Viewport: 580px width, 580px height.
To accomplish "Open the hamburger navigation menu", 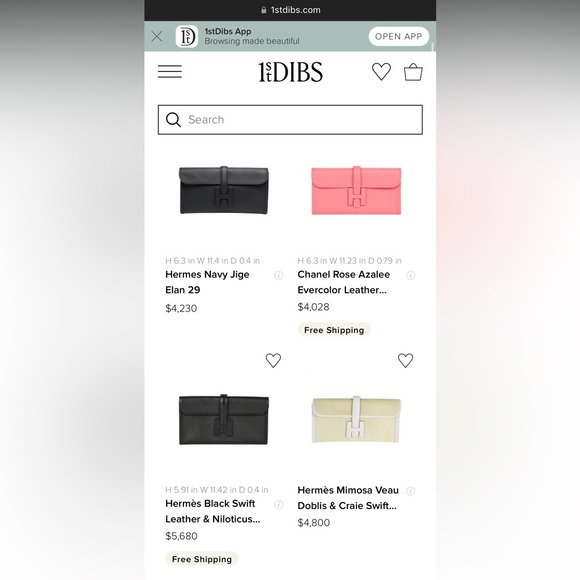I will point(170,71).
